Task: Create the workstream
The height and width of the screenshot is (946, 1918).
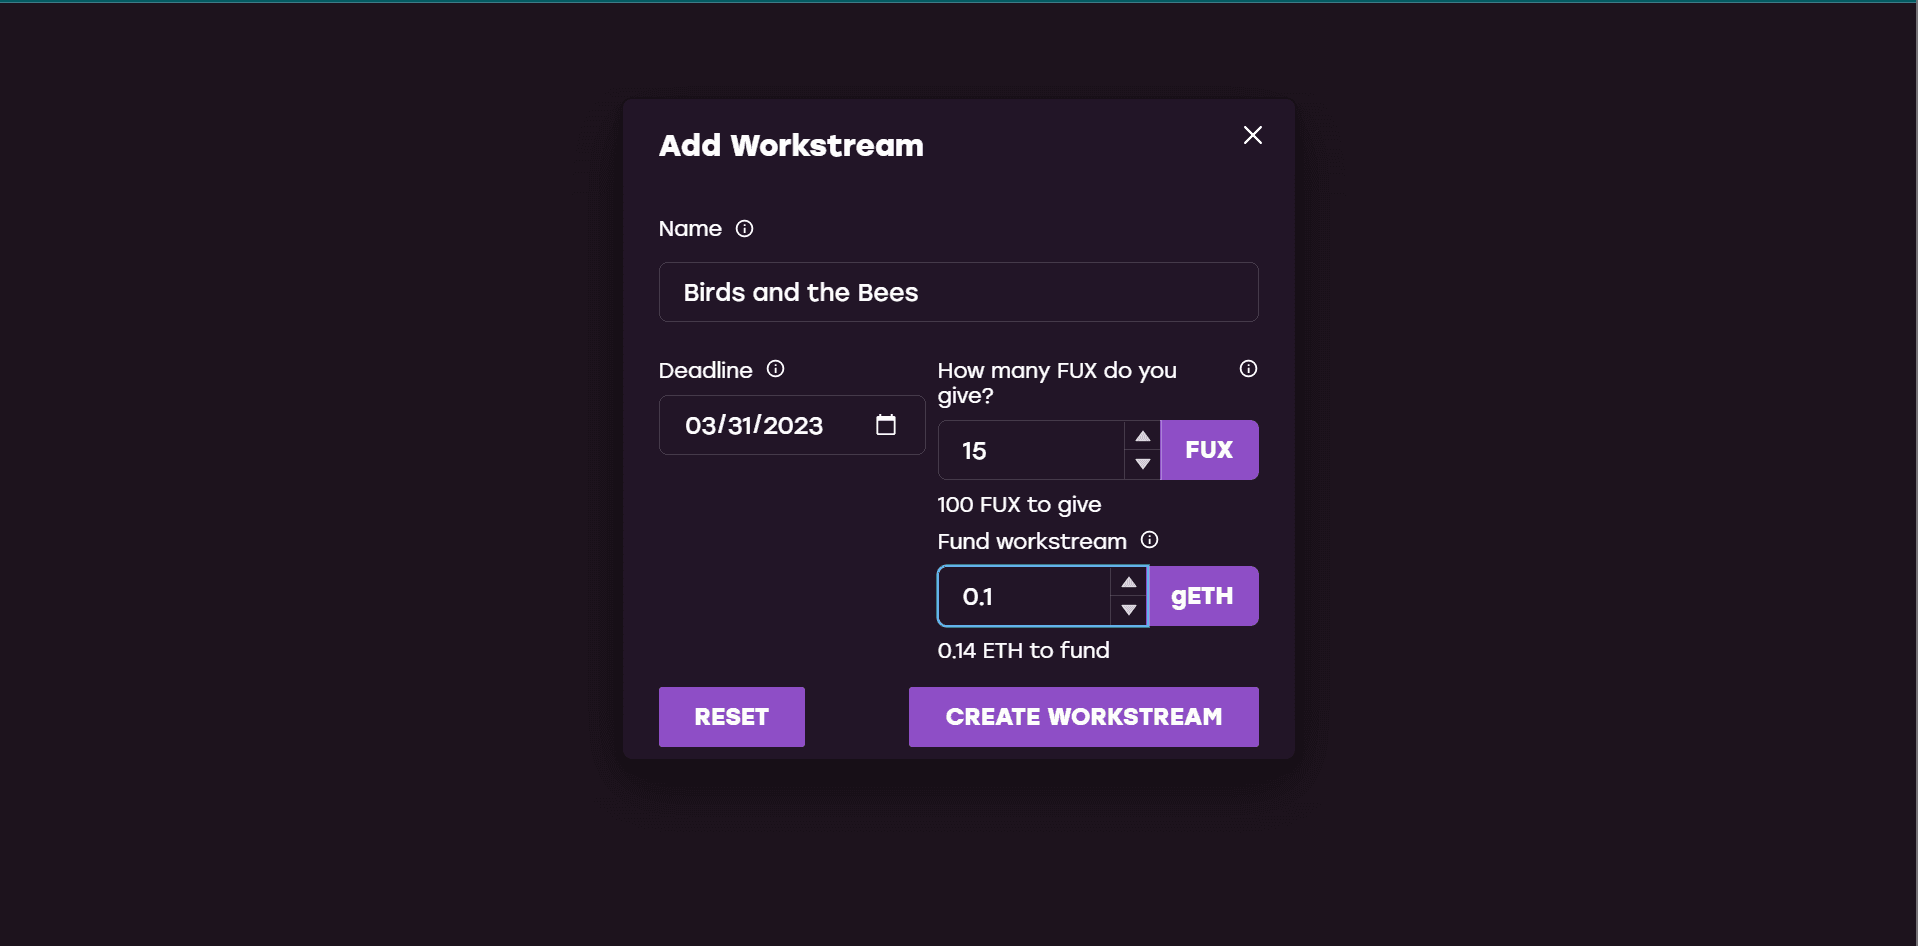Action: 1084,717
